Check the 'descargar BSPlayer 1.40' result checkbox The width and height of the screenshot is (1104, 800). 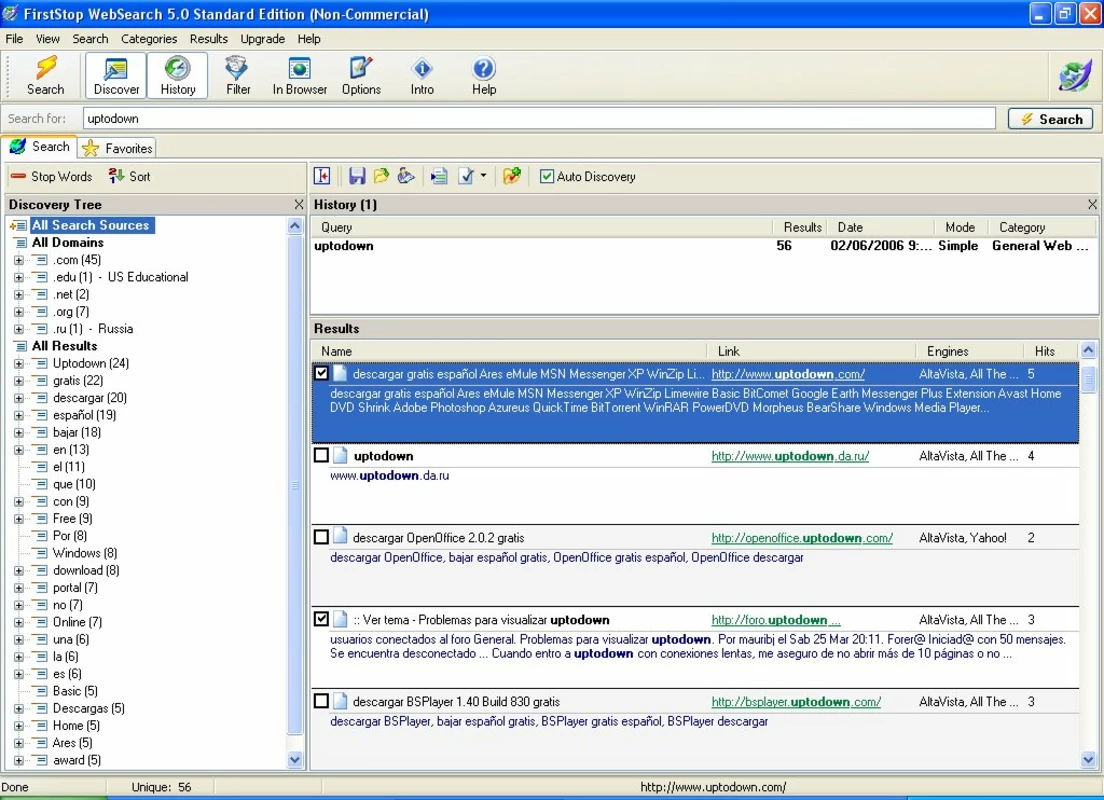(x=321, y=701)
